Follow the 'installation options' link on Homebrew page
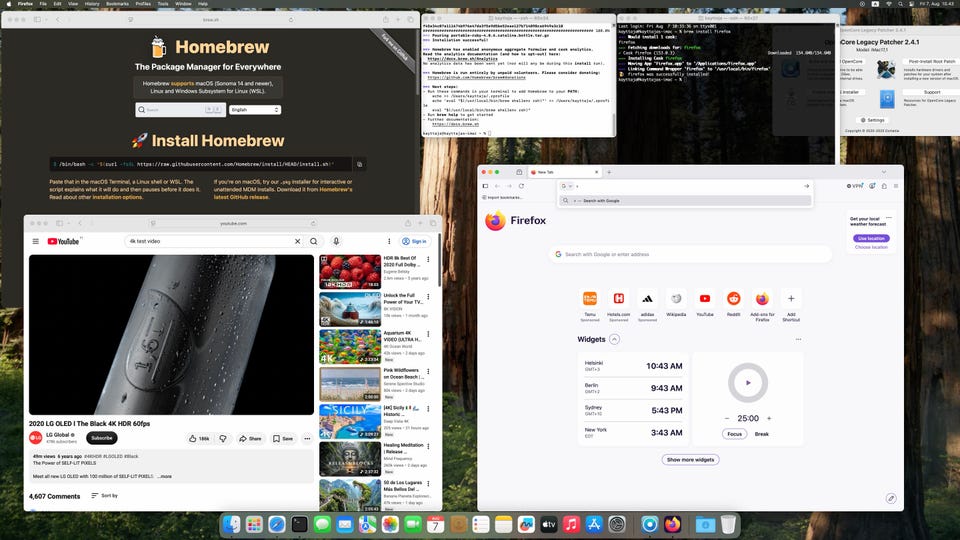Viewport: 960px width, 540px height. [118, 197]
